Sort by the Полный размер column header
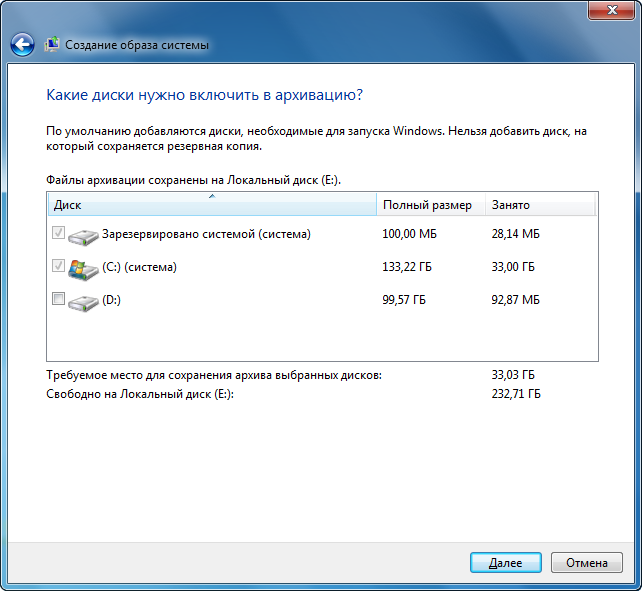 [x=431, y=204]
